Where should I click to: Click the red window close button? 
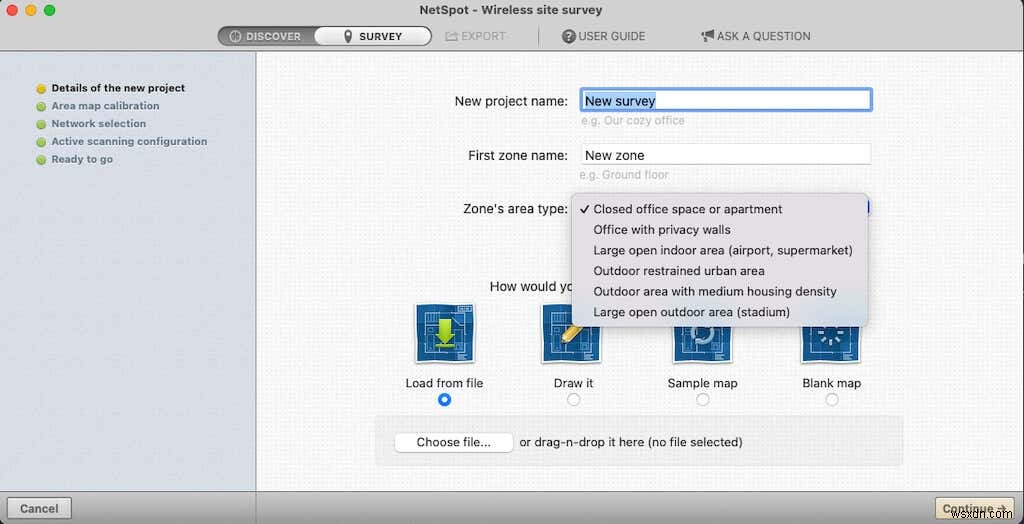tap(12, 10)
